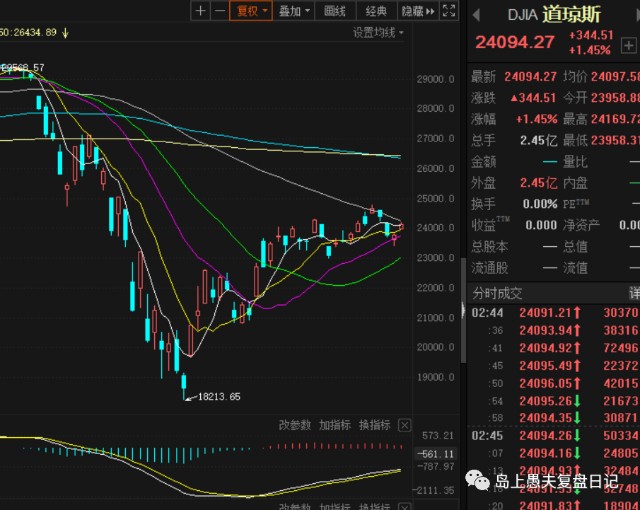
Task: Click the 涨幅 +1.45% value
Action: pyautogui.click(x=536, y=119)
